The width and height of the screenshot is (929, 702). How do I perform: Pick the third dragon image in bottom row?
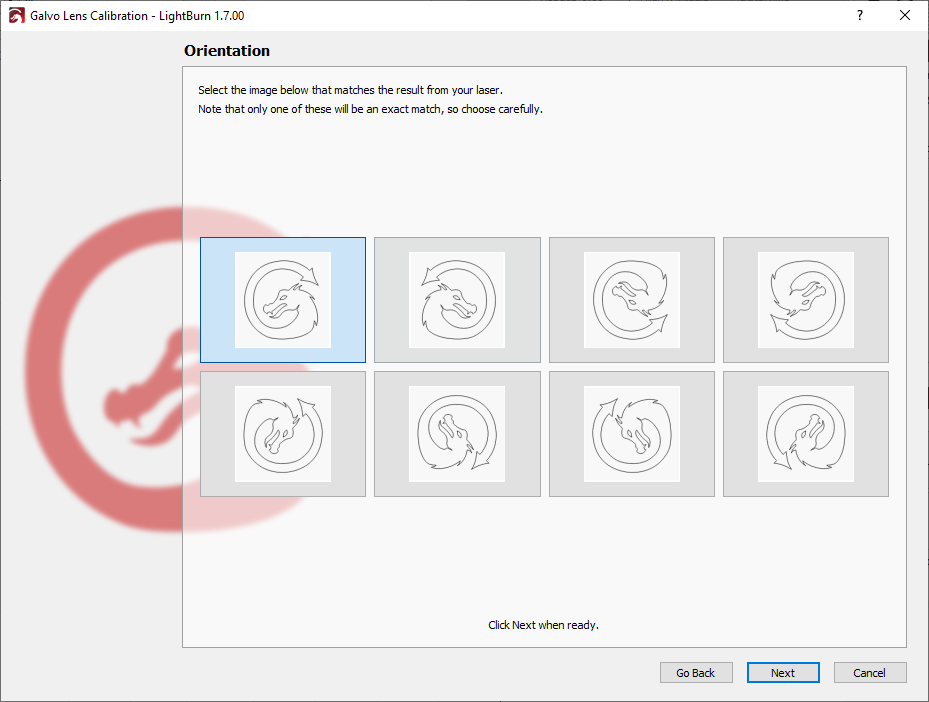point(632,434)
